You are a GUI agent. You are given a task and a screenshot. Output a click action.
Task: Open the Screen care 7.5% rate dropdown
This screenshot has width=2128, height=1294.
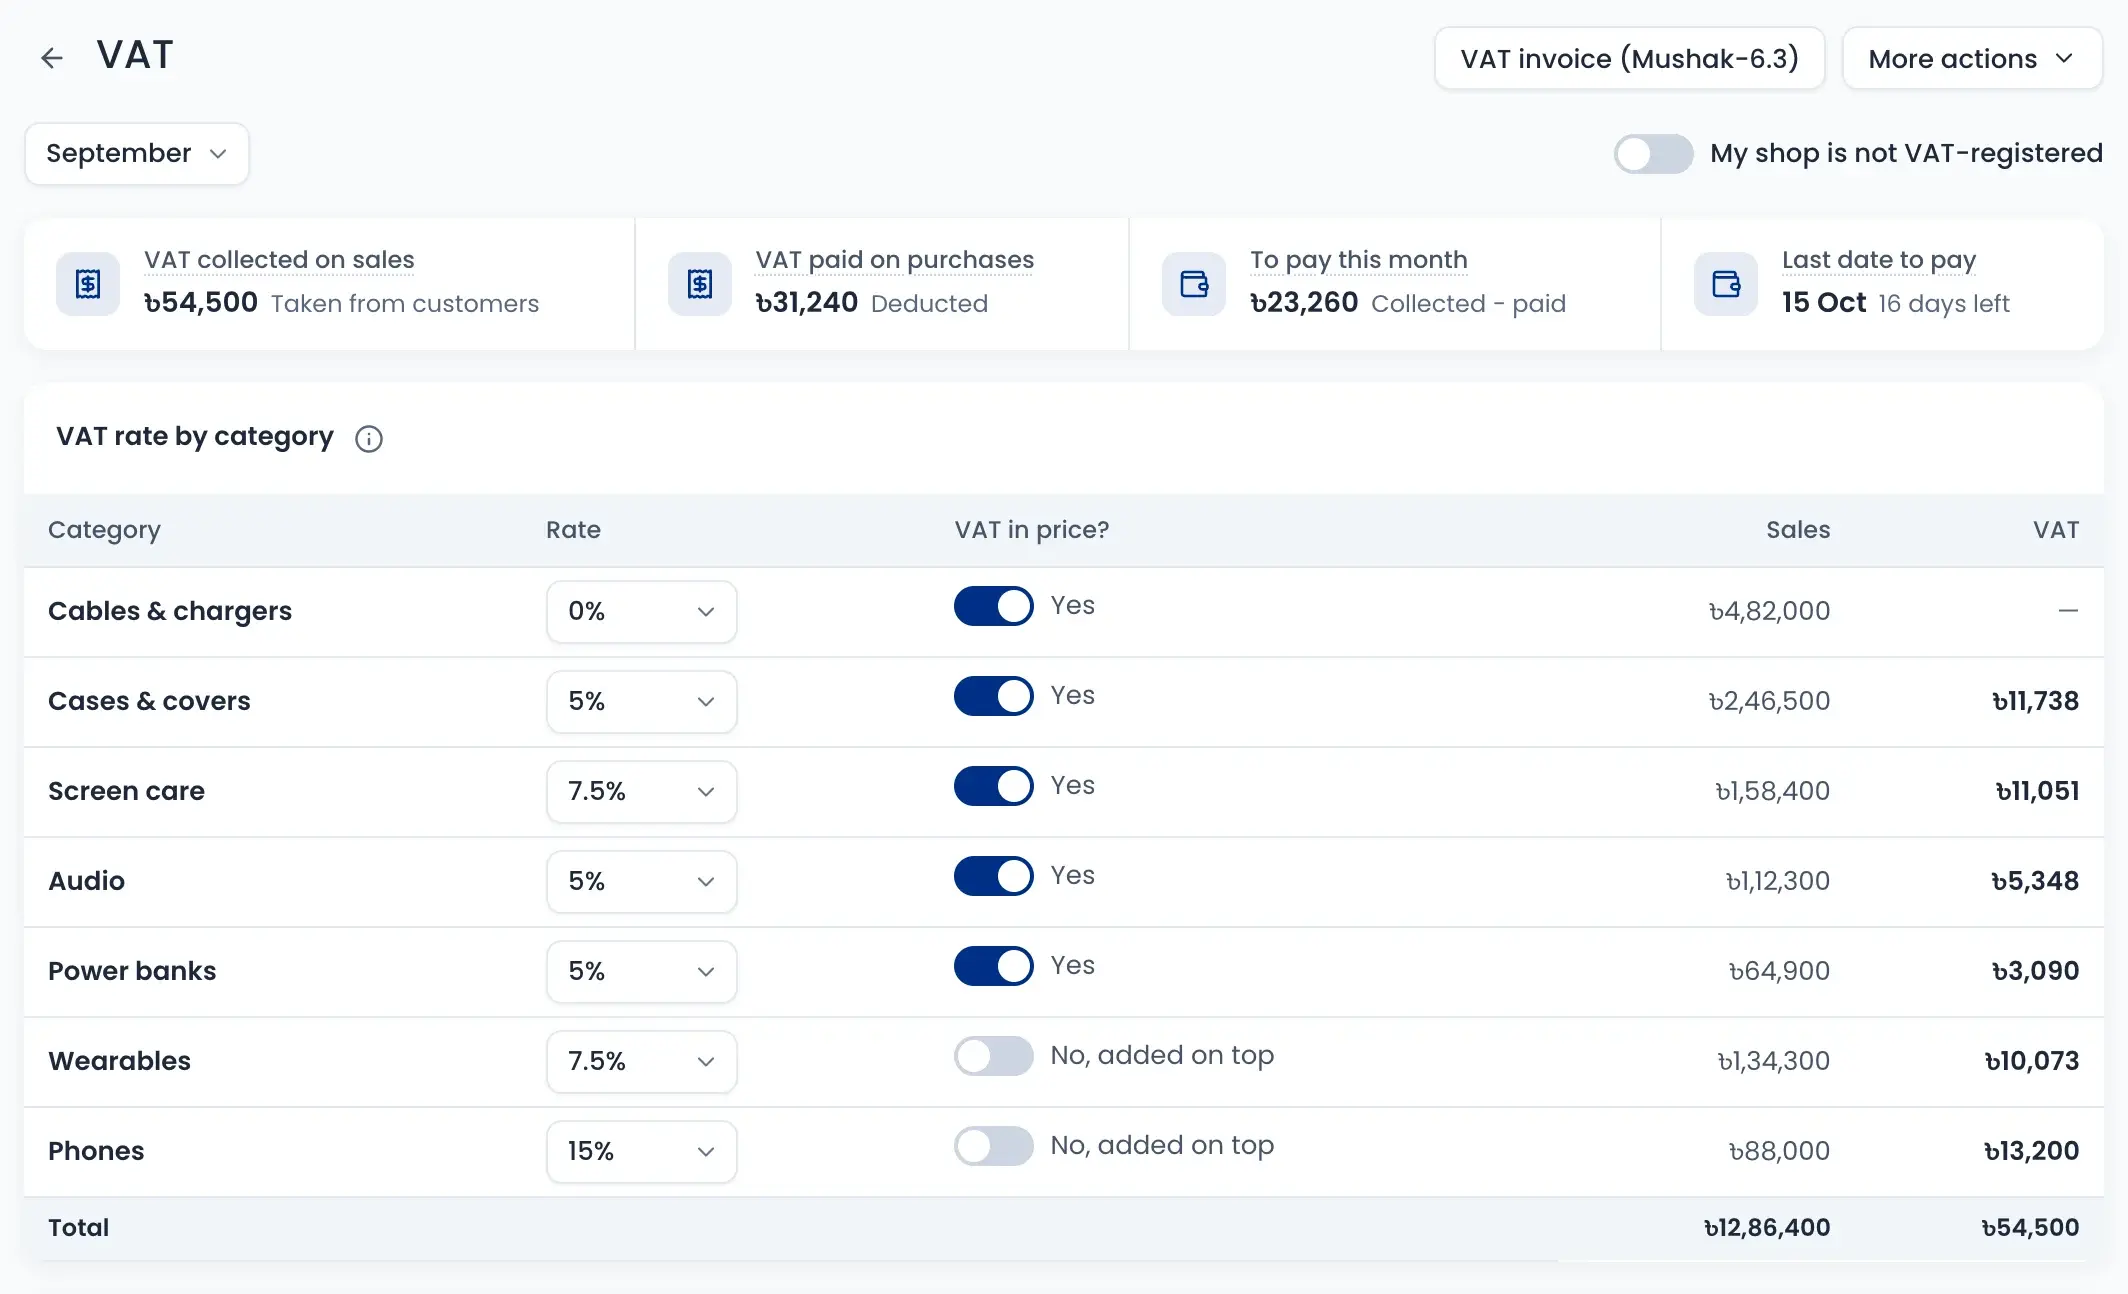coord(642,792)
